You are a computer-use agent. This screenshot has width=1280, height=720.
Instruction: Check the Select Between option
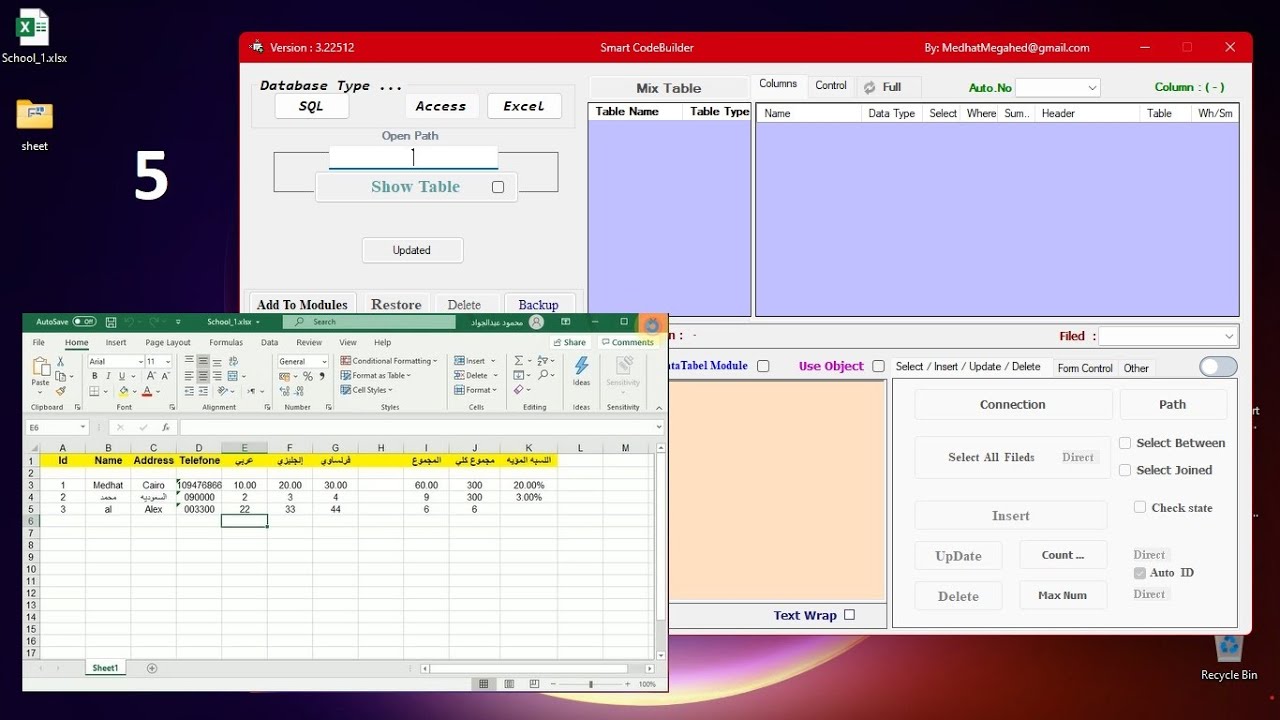[1125, 443]
